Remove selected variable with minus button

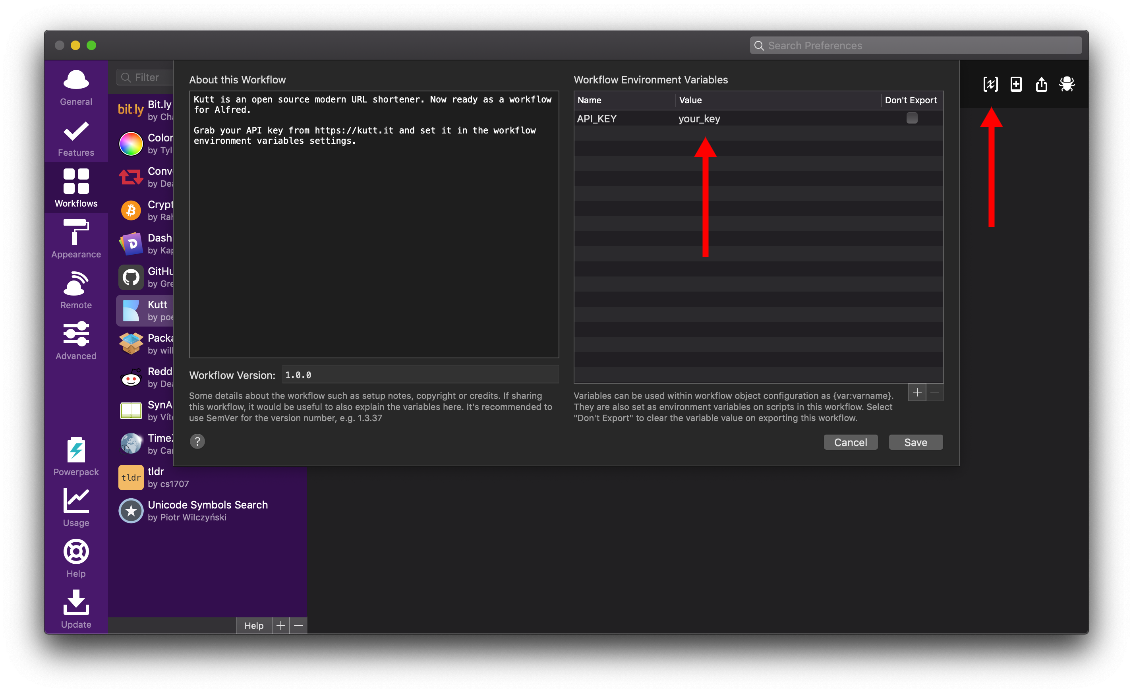tap(935, 392)
